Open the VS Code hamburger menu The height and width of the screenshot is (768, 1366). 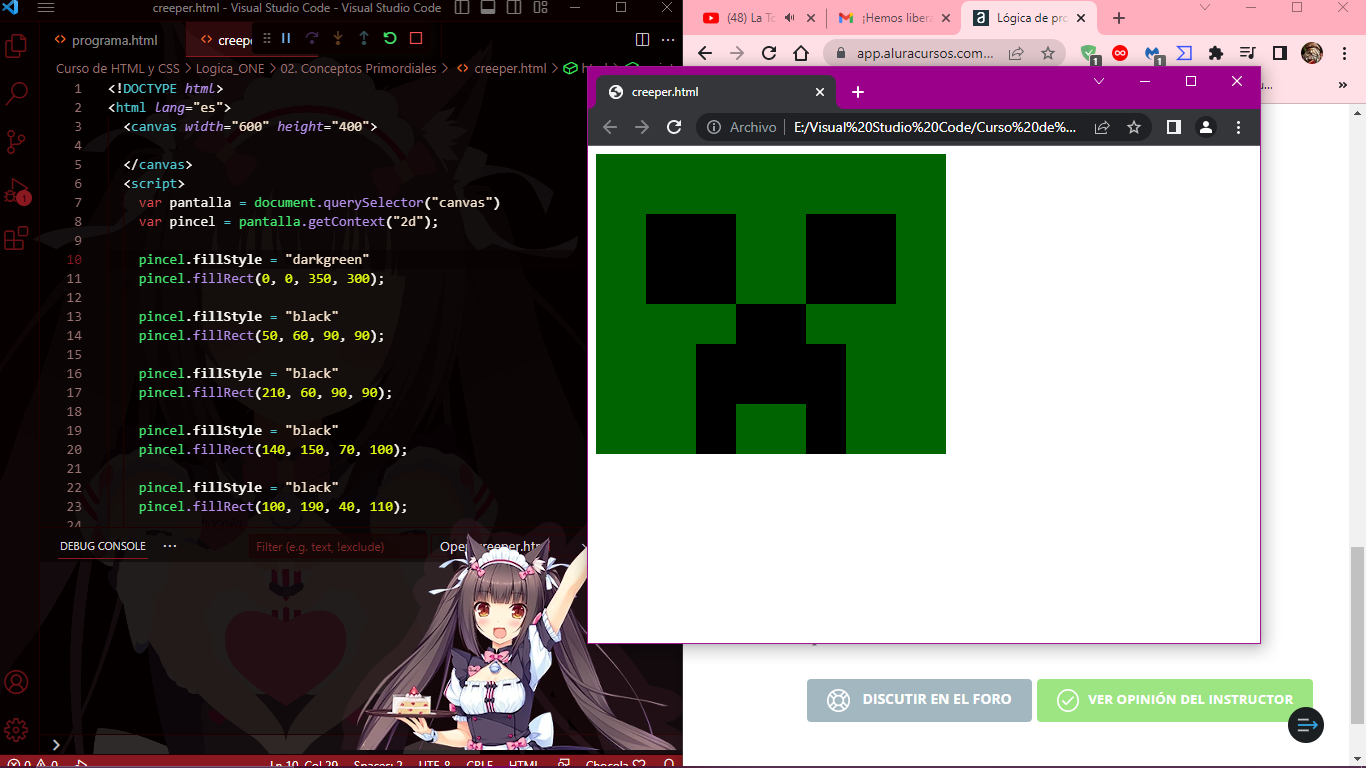click(x=45, y=8)
